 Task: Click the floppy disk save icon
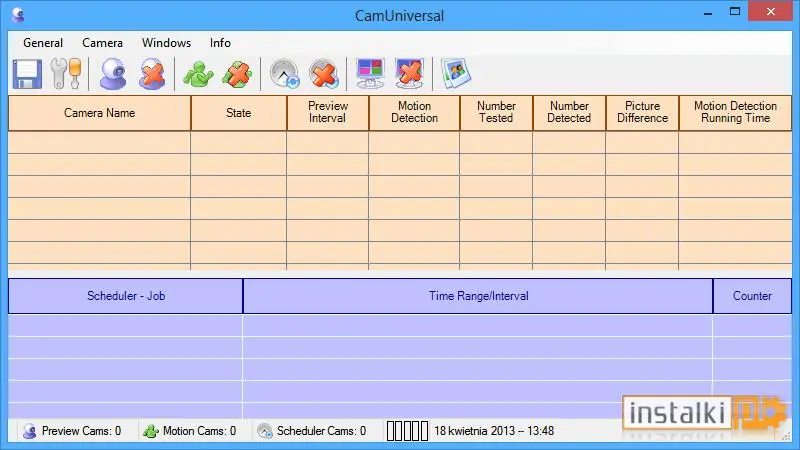(27, 74)
